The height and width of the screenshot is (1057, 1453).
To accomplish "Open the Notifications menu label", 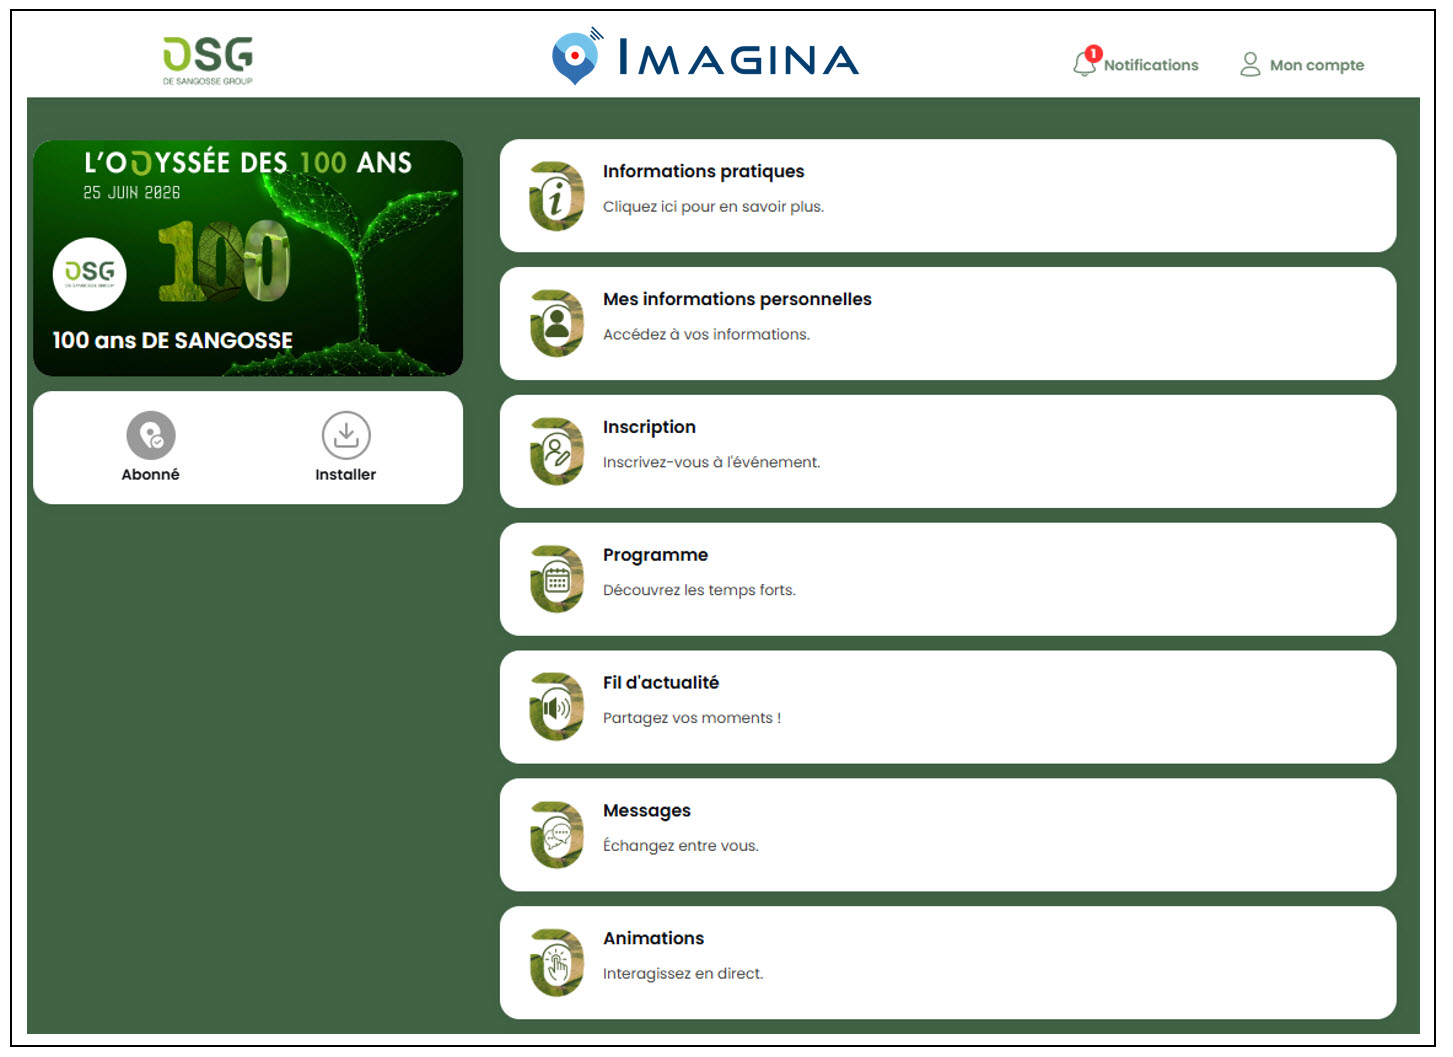I will 1151,65.
